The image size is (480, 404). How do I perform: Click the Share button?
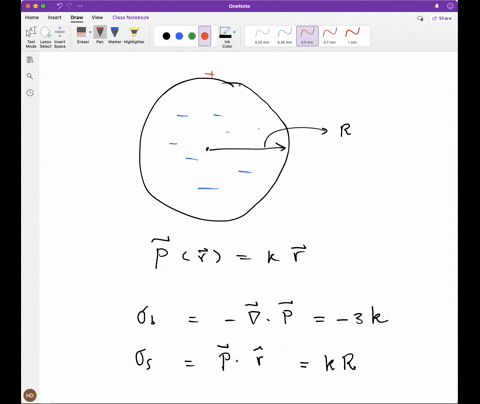(x=442, y=18)
